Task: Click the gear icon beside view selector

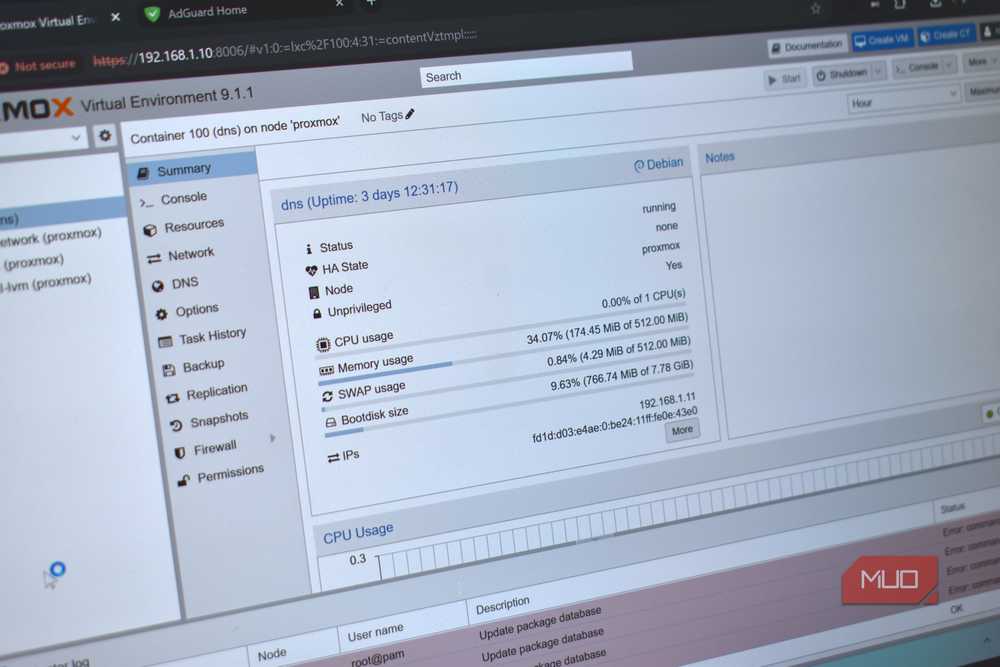Action: [105, 135]
